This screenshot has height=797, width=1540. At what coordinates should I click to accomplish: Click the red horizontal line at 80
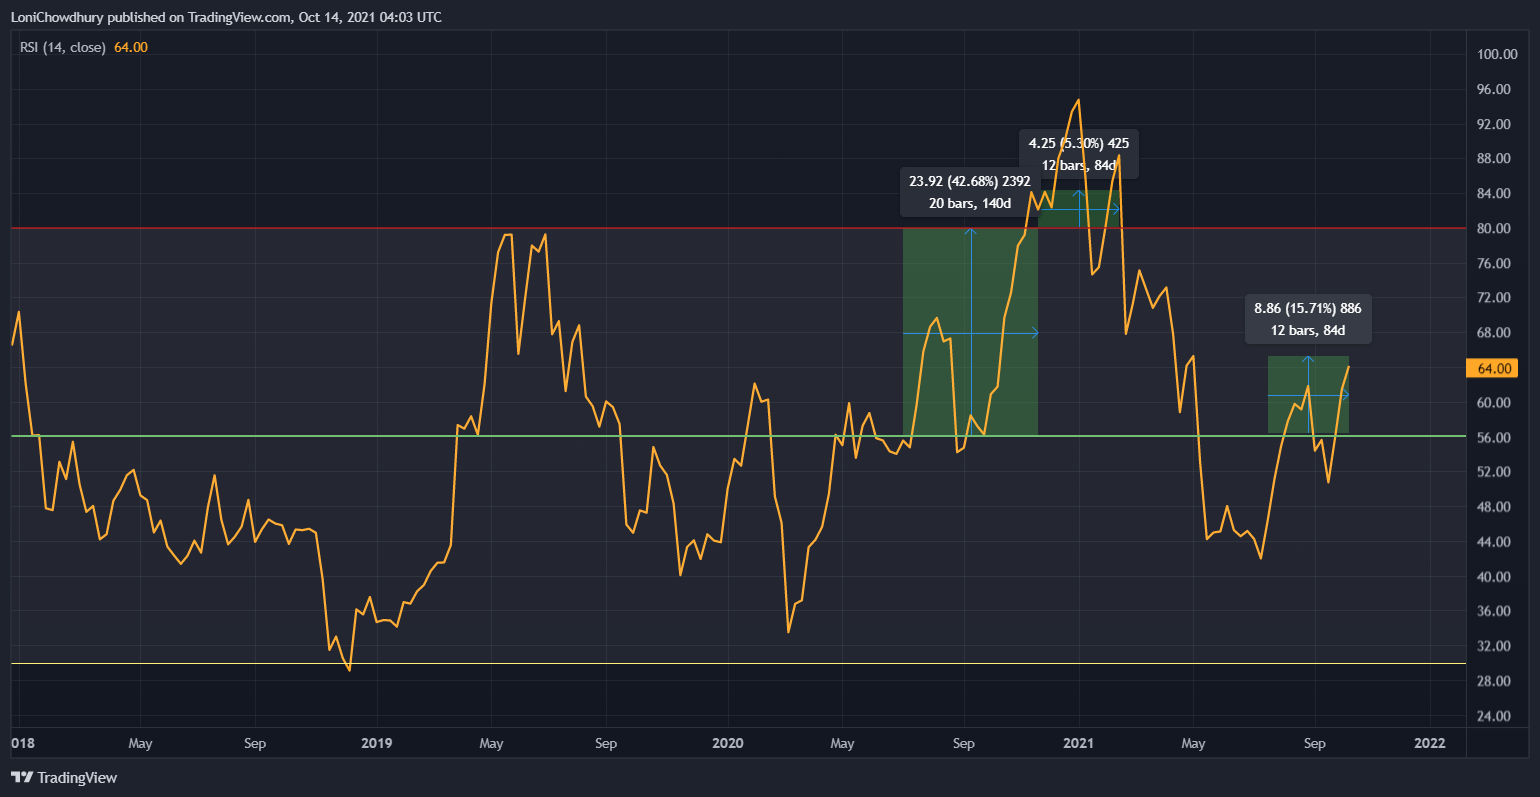coord(738,228)
